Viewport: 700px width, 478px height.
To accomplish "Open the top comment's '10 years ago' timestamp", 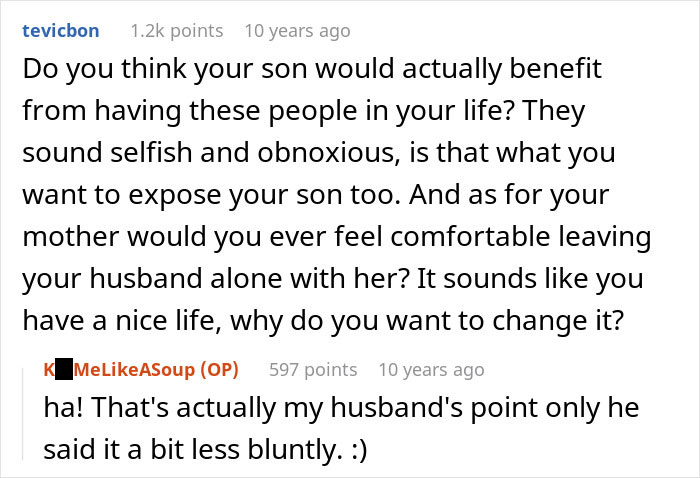I will [297, 31].
